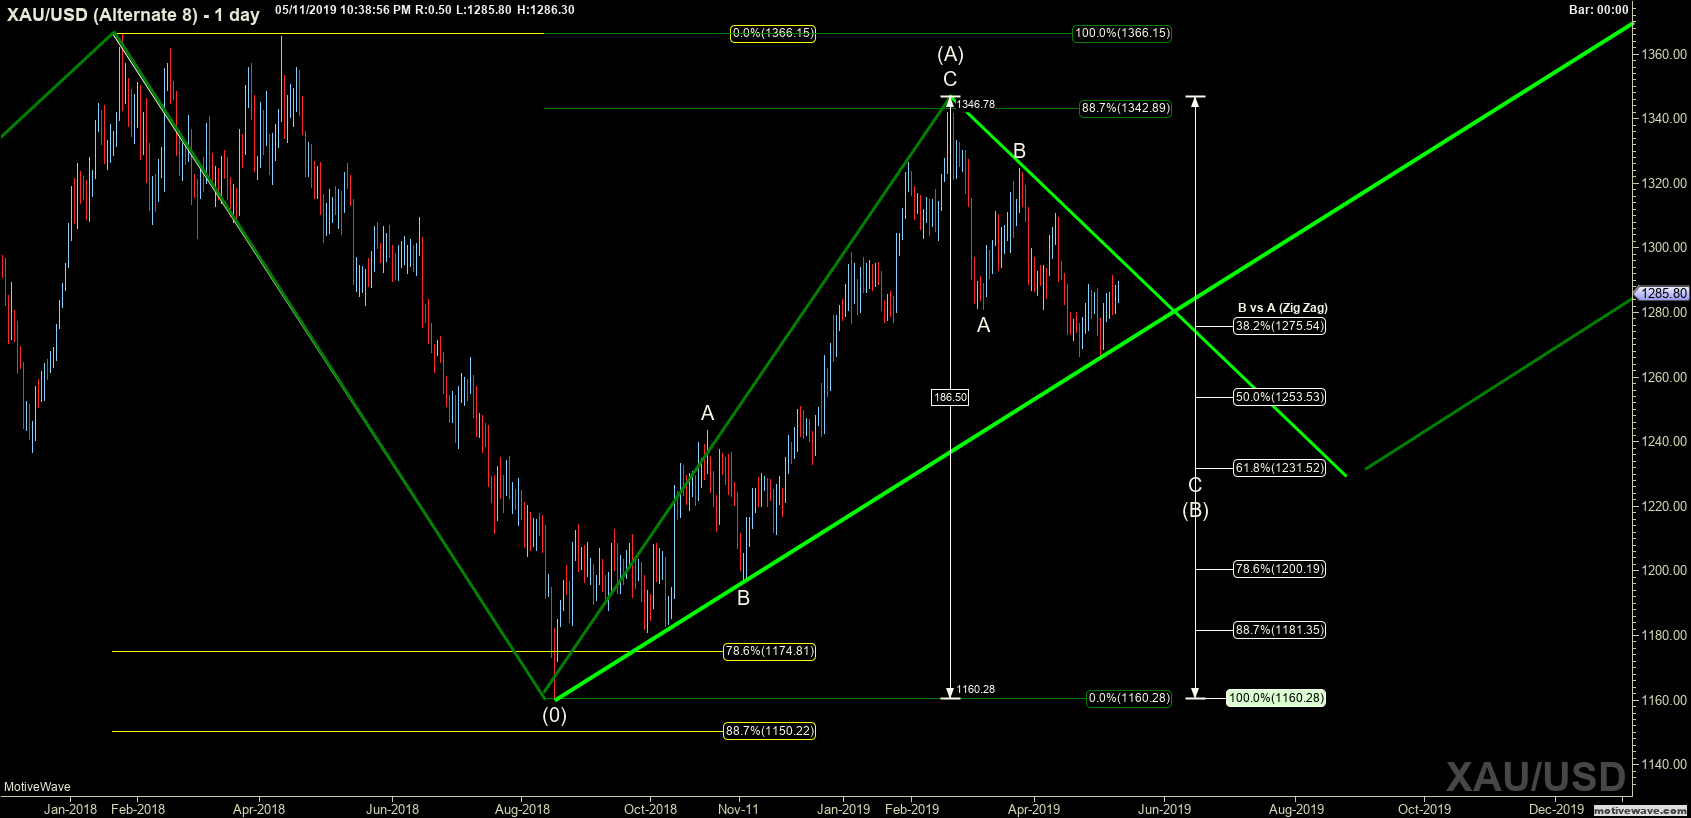
Task: Click the 1260.00 price axis label
Action: (x=1664, y=378)
